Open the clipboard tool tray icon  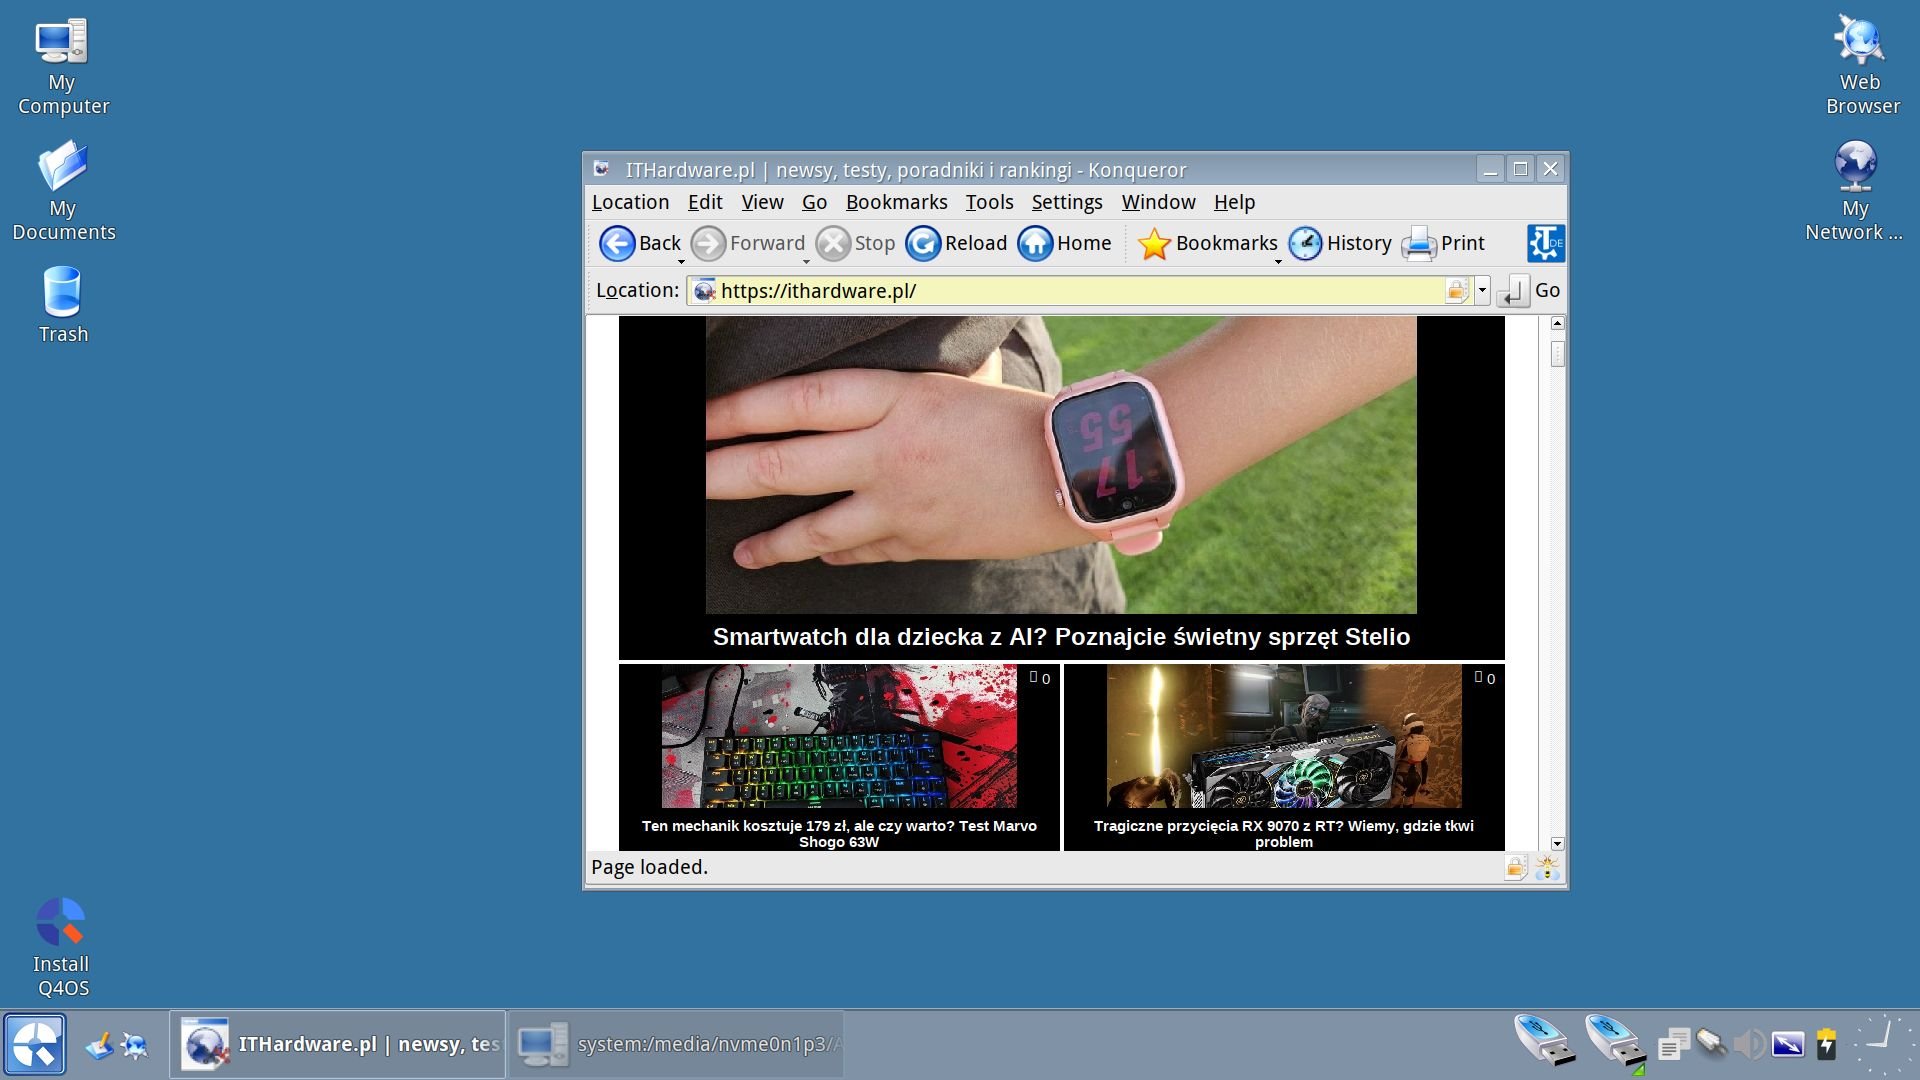[x=1673, y=1044]
